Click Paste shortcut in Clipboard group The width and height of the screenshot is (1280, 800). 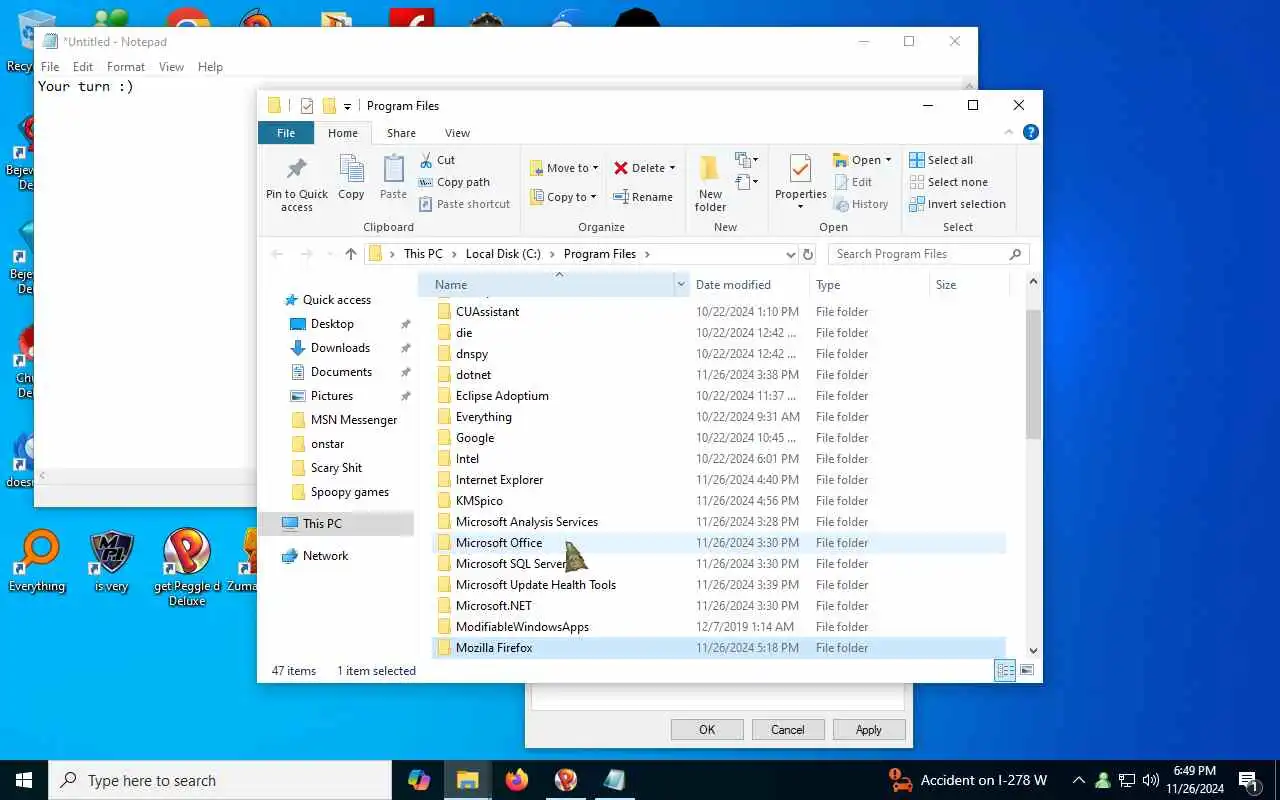[x=464, y=204]
